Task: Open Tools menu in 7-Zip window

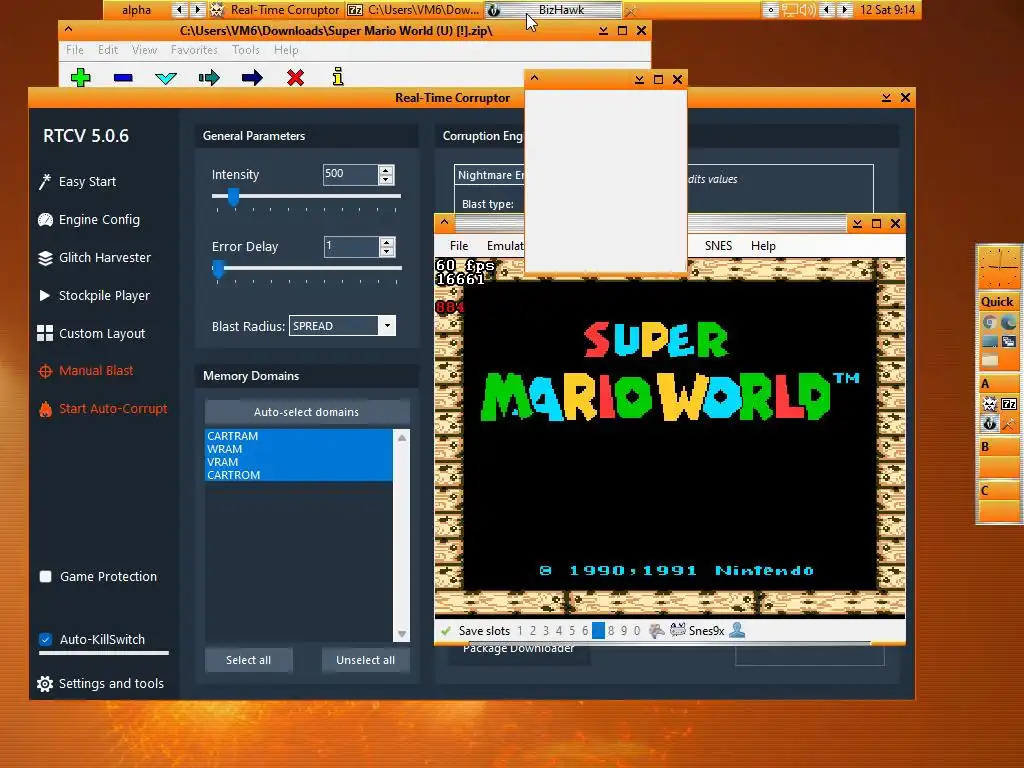Action: (246, 50)
